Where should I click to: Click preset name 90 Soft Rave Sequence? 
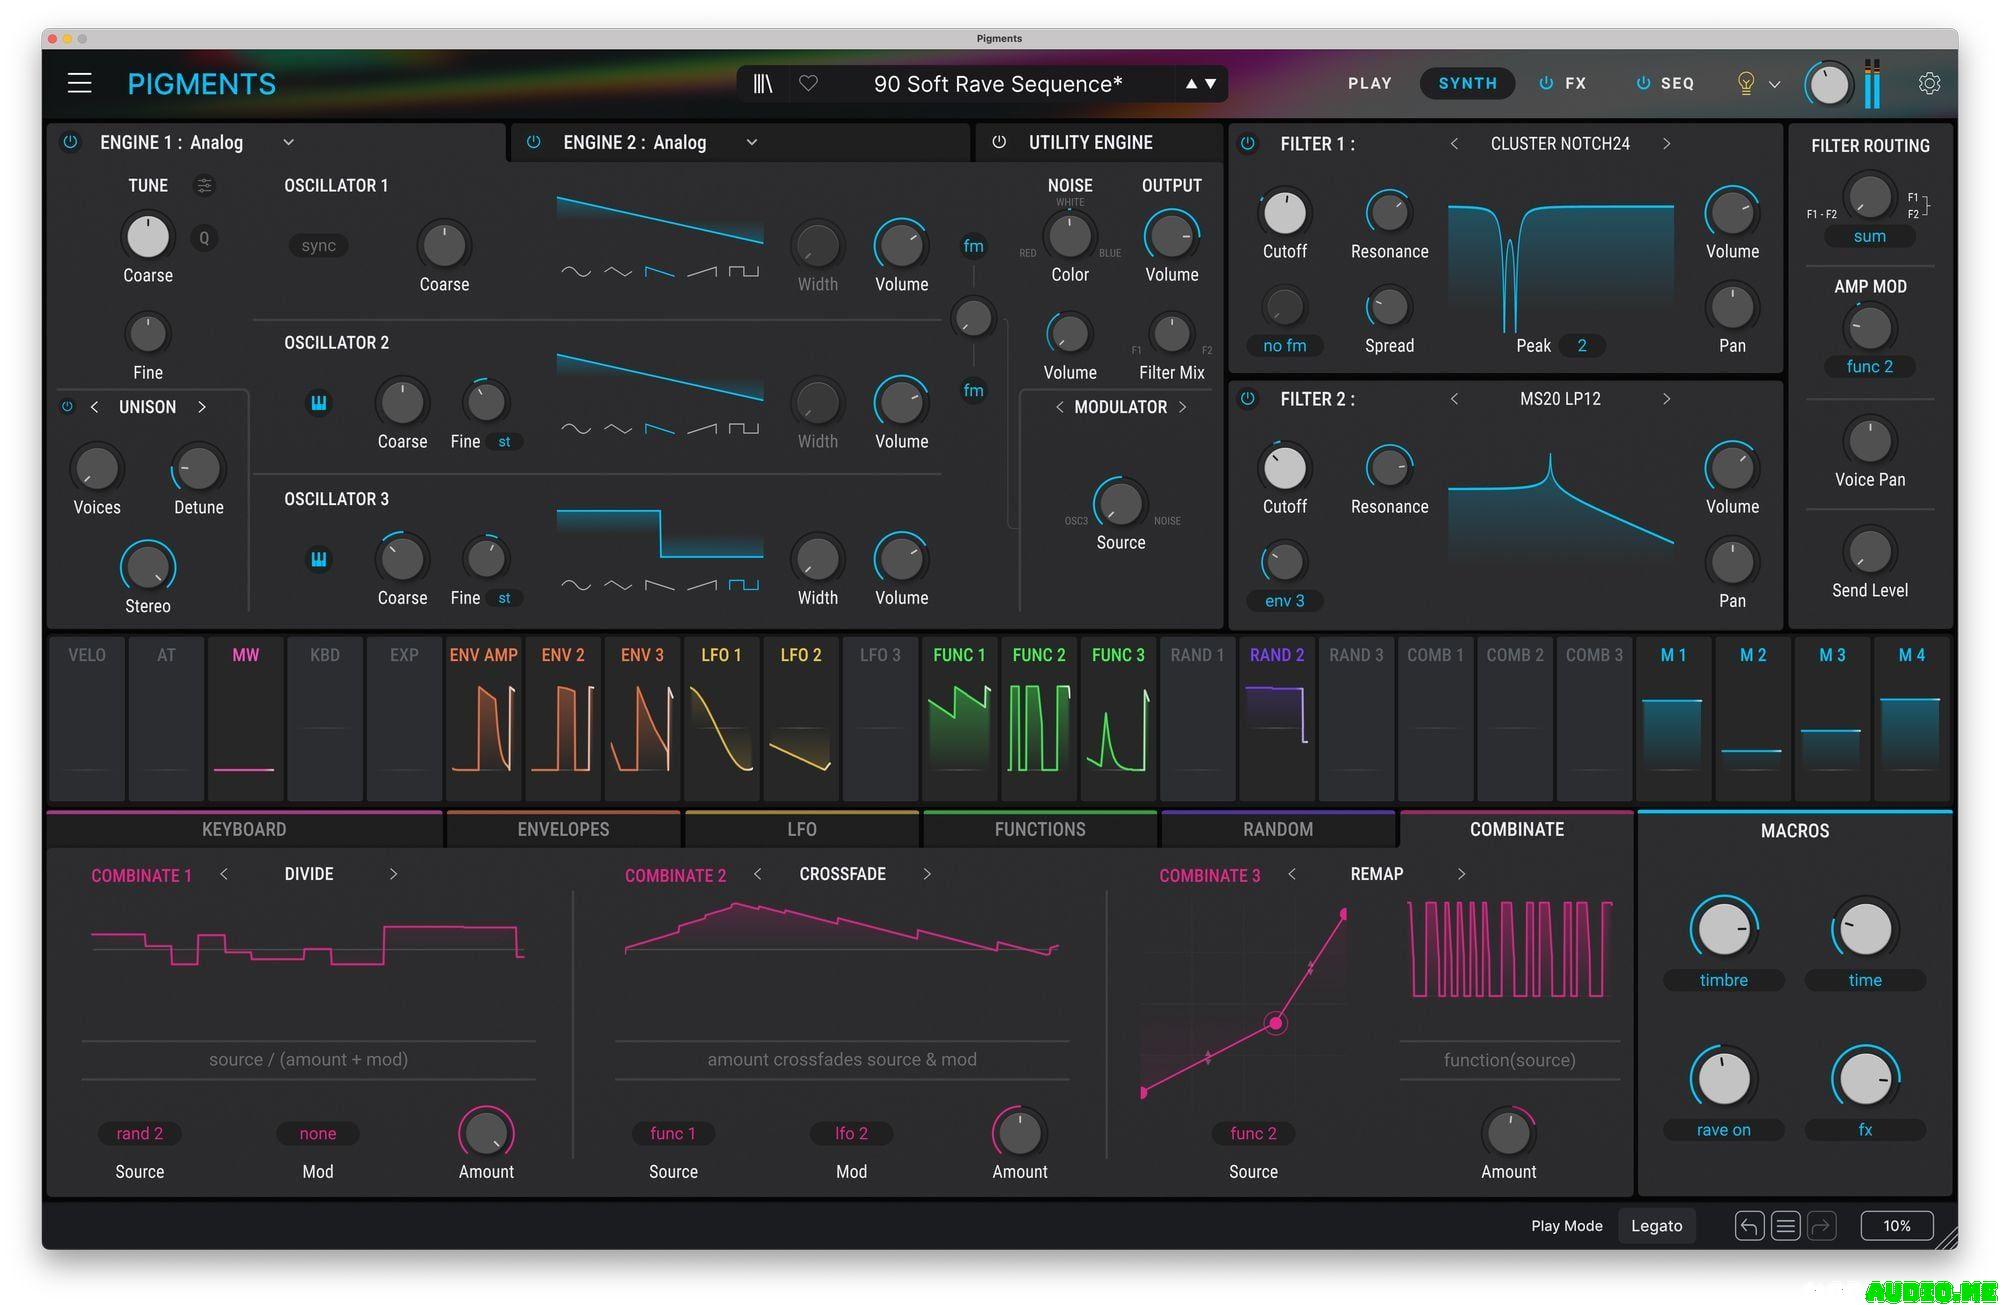[998, 84]
